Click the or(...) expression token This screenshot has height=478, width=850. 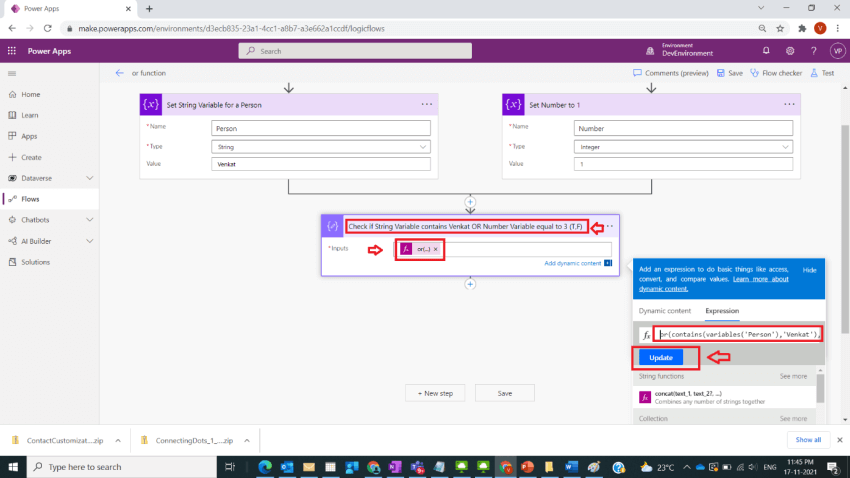(x=419, y=249)
